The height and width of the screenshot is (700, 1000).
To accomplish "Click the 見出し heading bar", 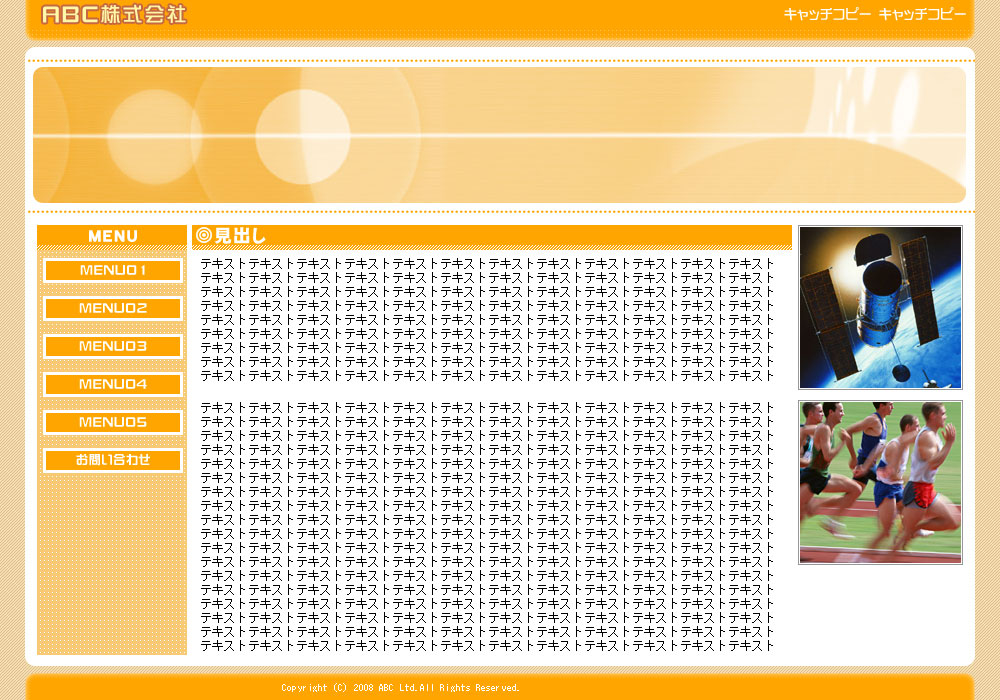I will pyautogui.click(x=492, y=236).
